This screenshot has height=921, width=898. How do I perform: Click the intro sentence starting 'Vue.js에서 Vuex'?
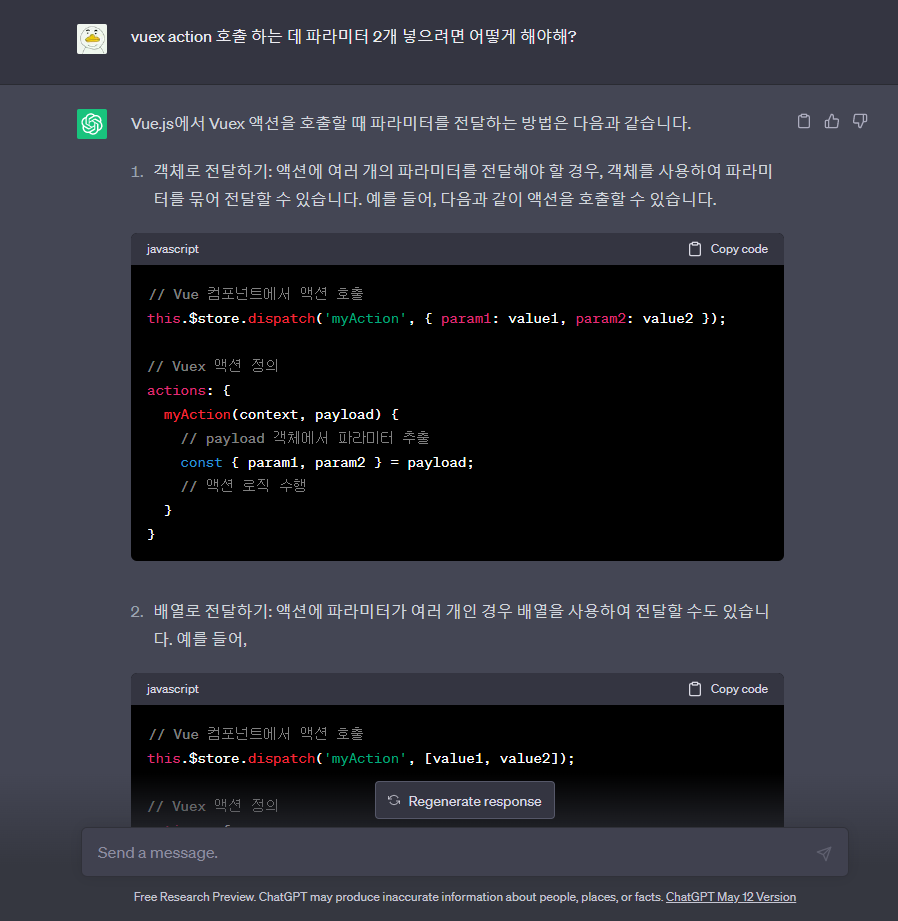point(411,123)
